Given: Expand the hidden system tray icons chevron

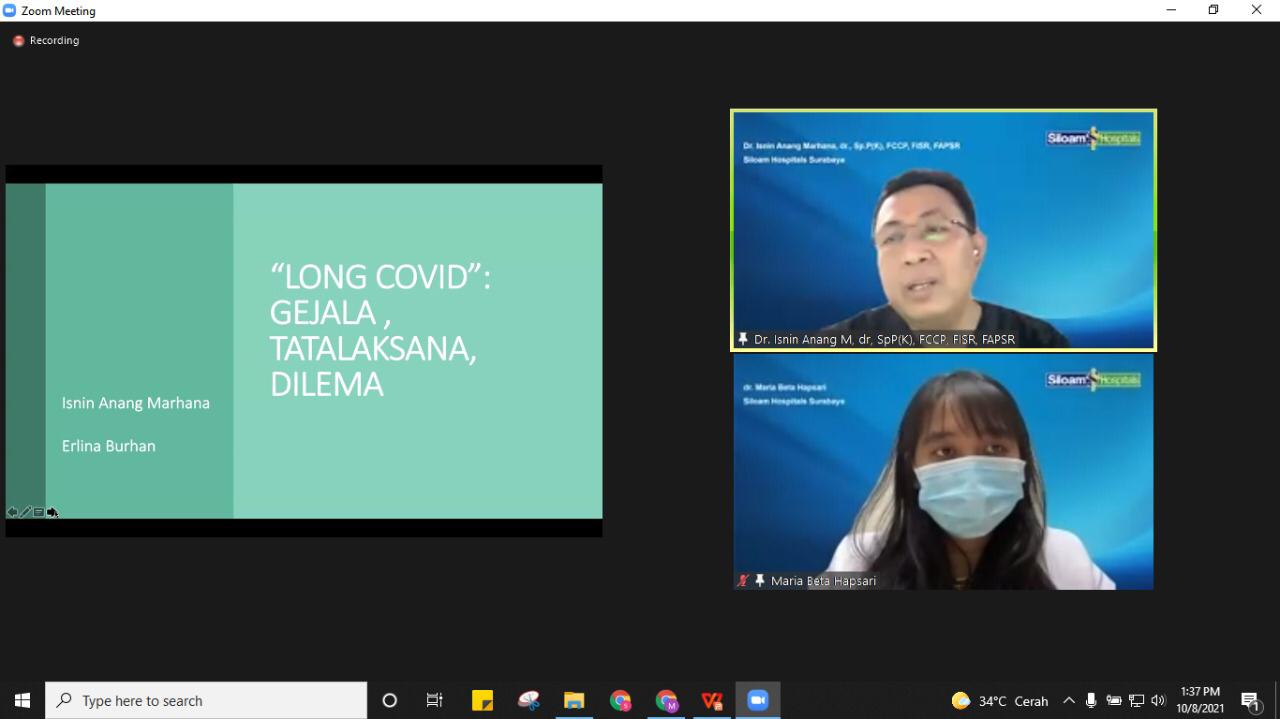Looking at the screenshot, I should pyautogui.click(x=1068, y=700).
